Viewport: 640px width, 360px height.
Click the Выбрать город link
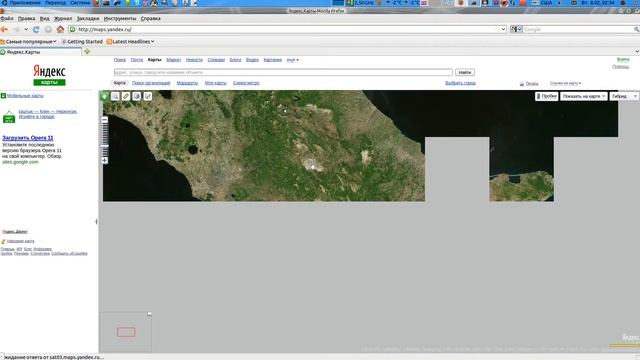[460, 83]
